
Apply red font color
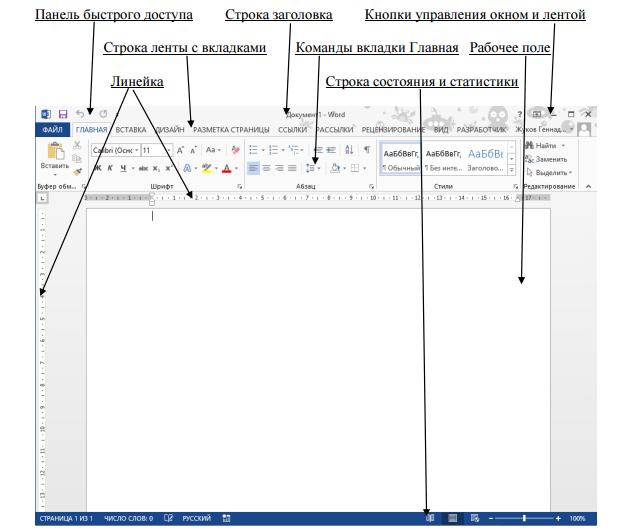(227, 168)
